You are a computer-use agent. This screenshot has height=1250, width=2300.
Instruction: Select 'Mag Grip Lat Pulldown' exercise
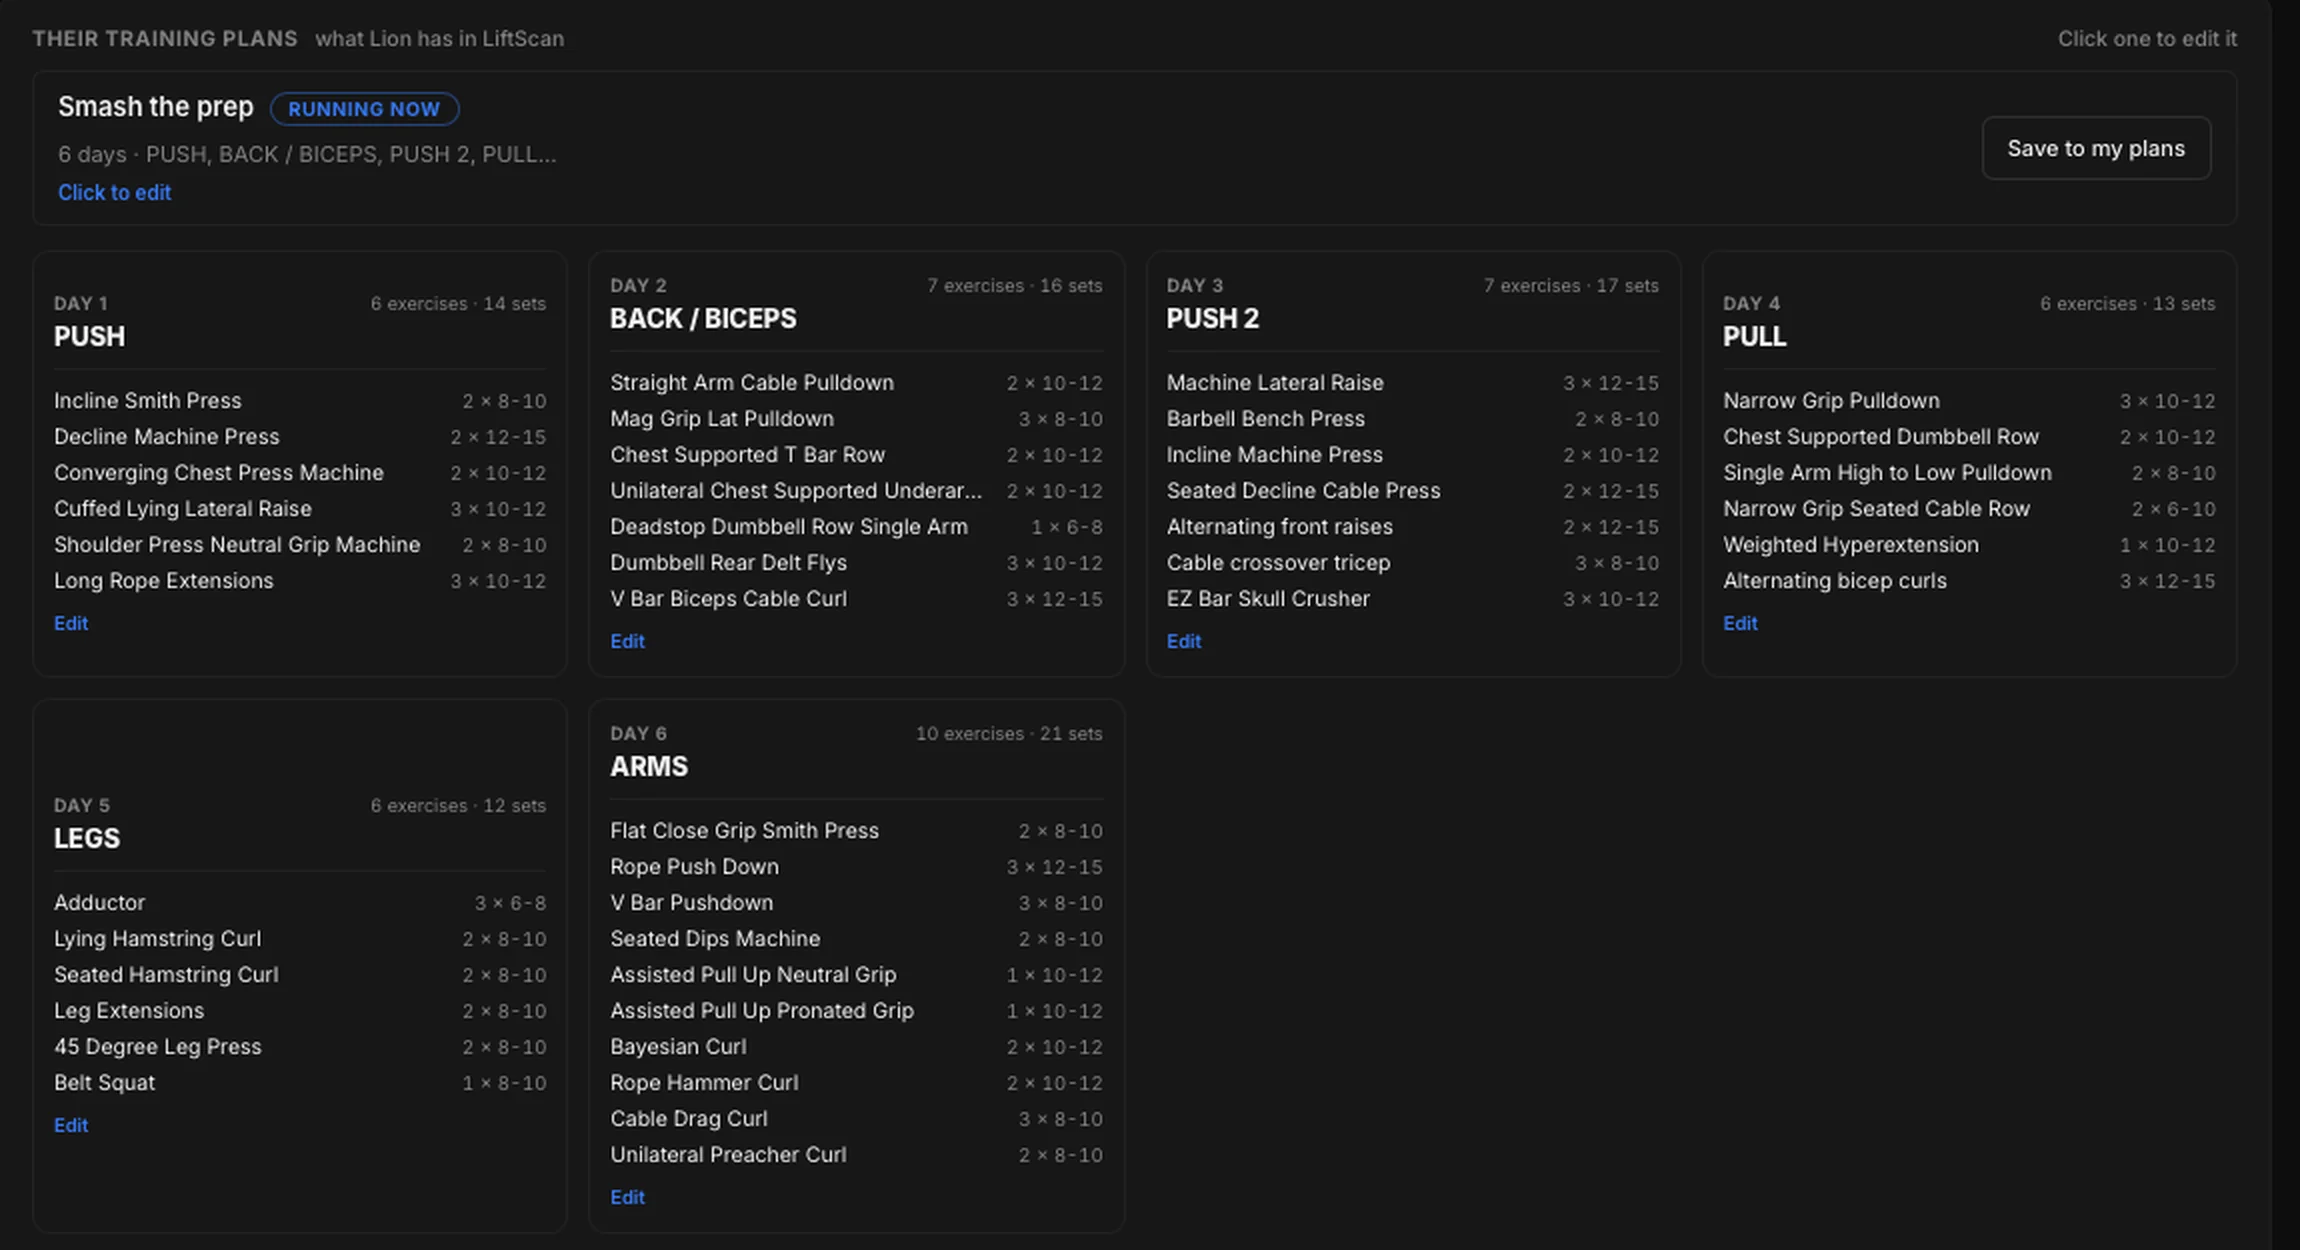[x=856, y=418]
